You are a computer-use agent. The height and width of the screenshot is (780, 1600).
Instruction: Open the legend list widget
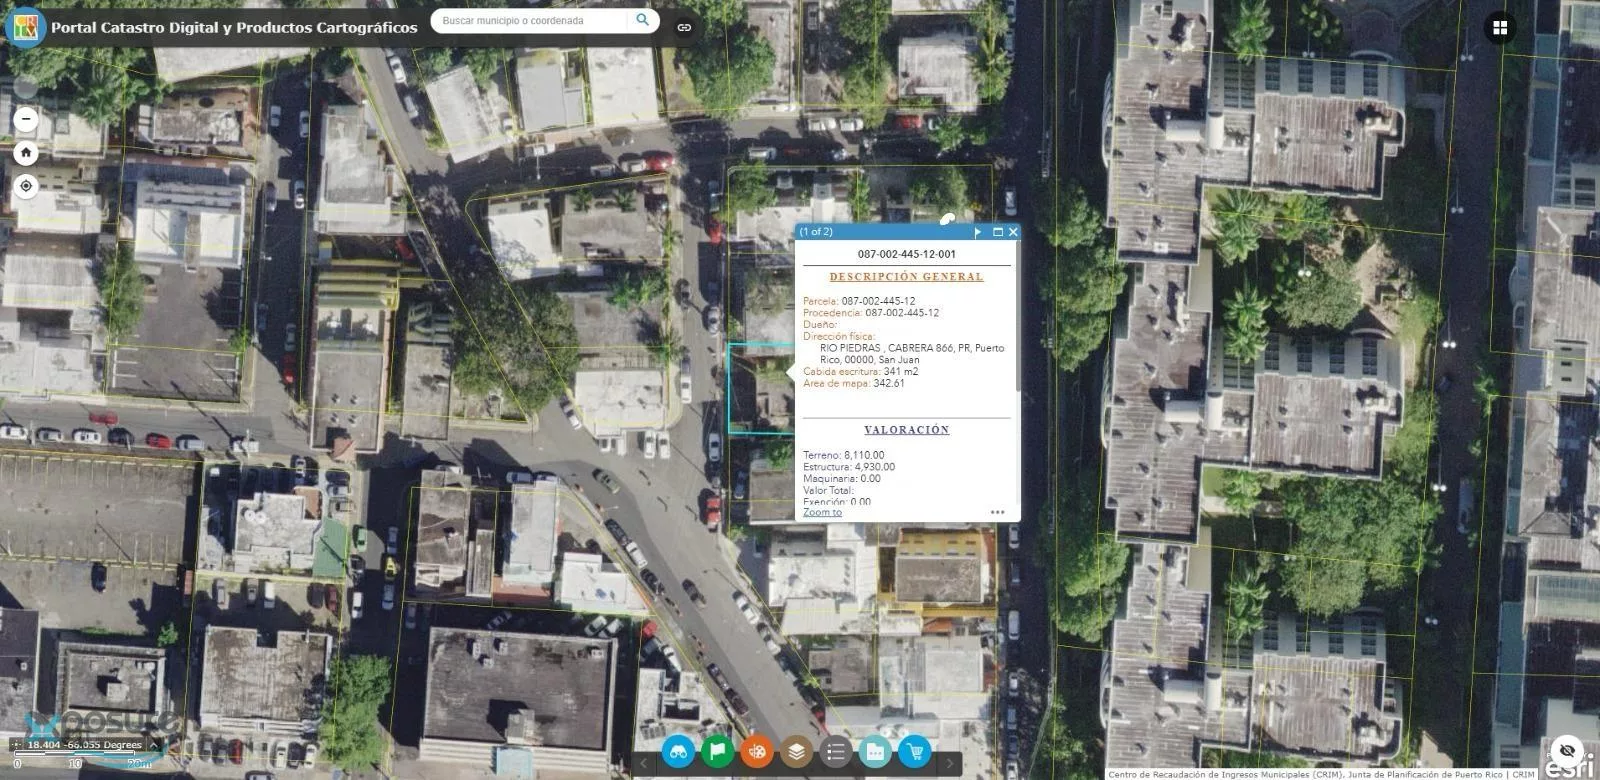[x=836, y=751]
